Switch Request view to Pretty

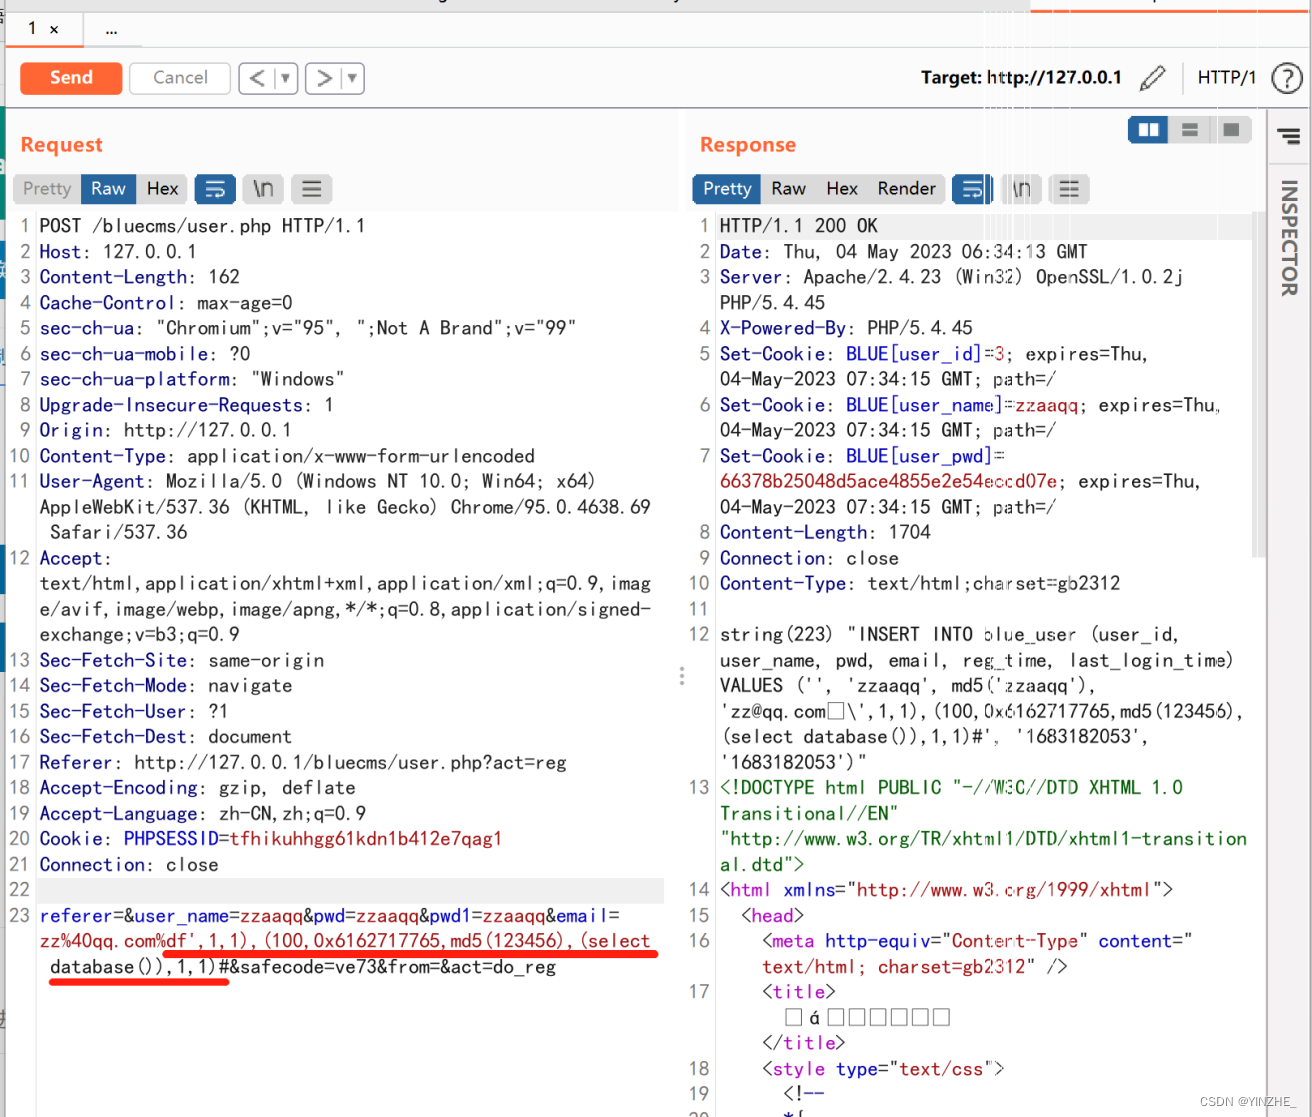click(x=47, y=189)
